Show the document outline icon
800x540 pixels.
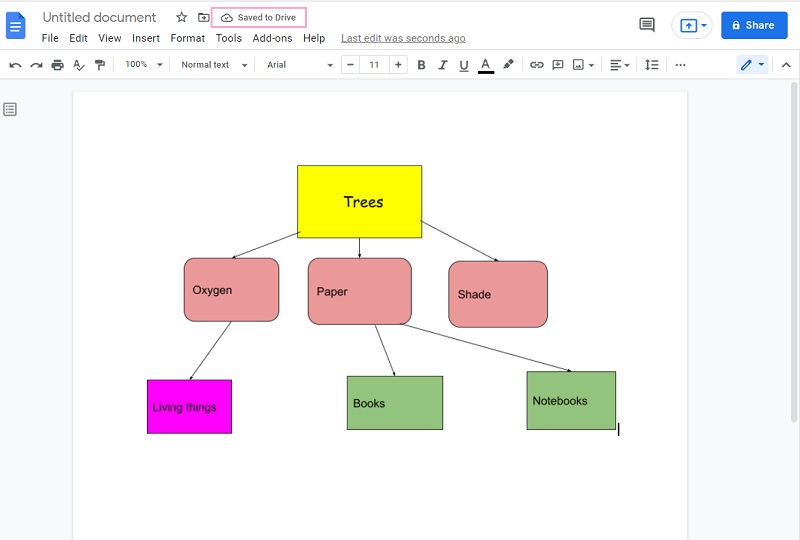[x=10, y=109]
